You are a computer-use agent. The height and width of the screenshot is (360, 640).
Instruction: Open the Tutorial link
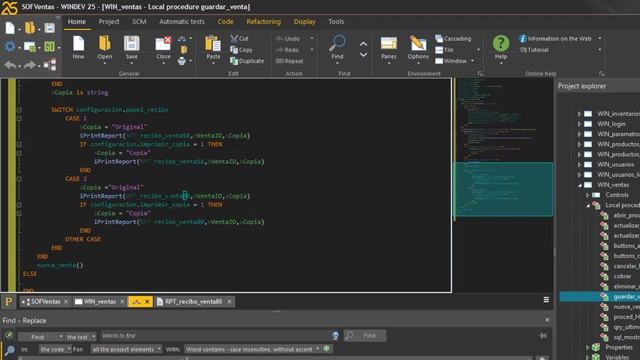tap(534, 50)
